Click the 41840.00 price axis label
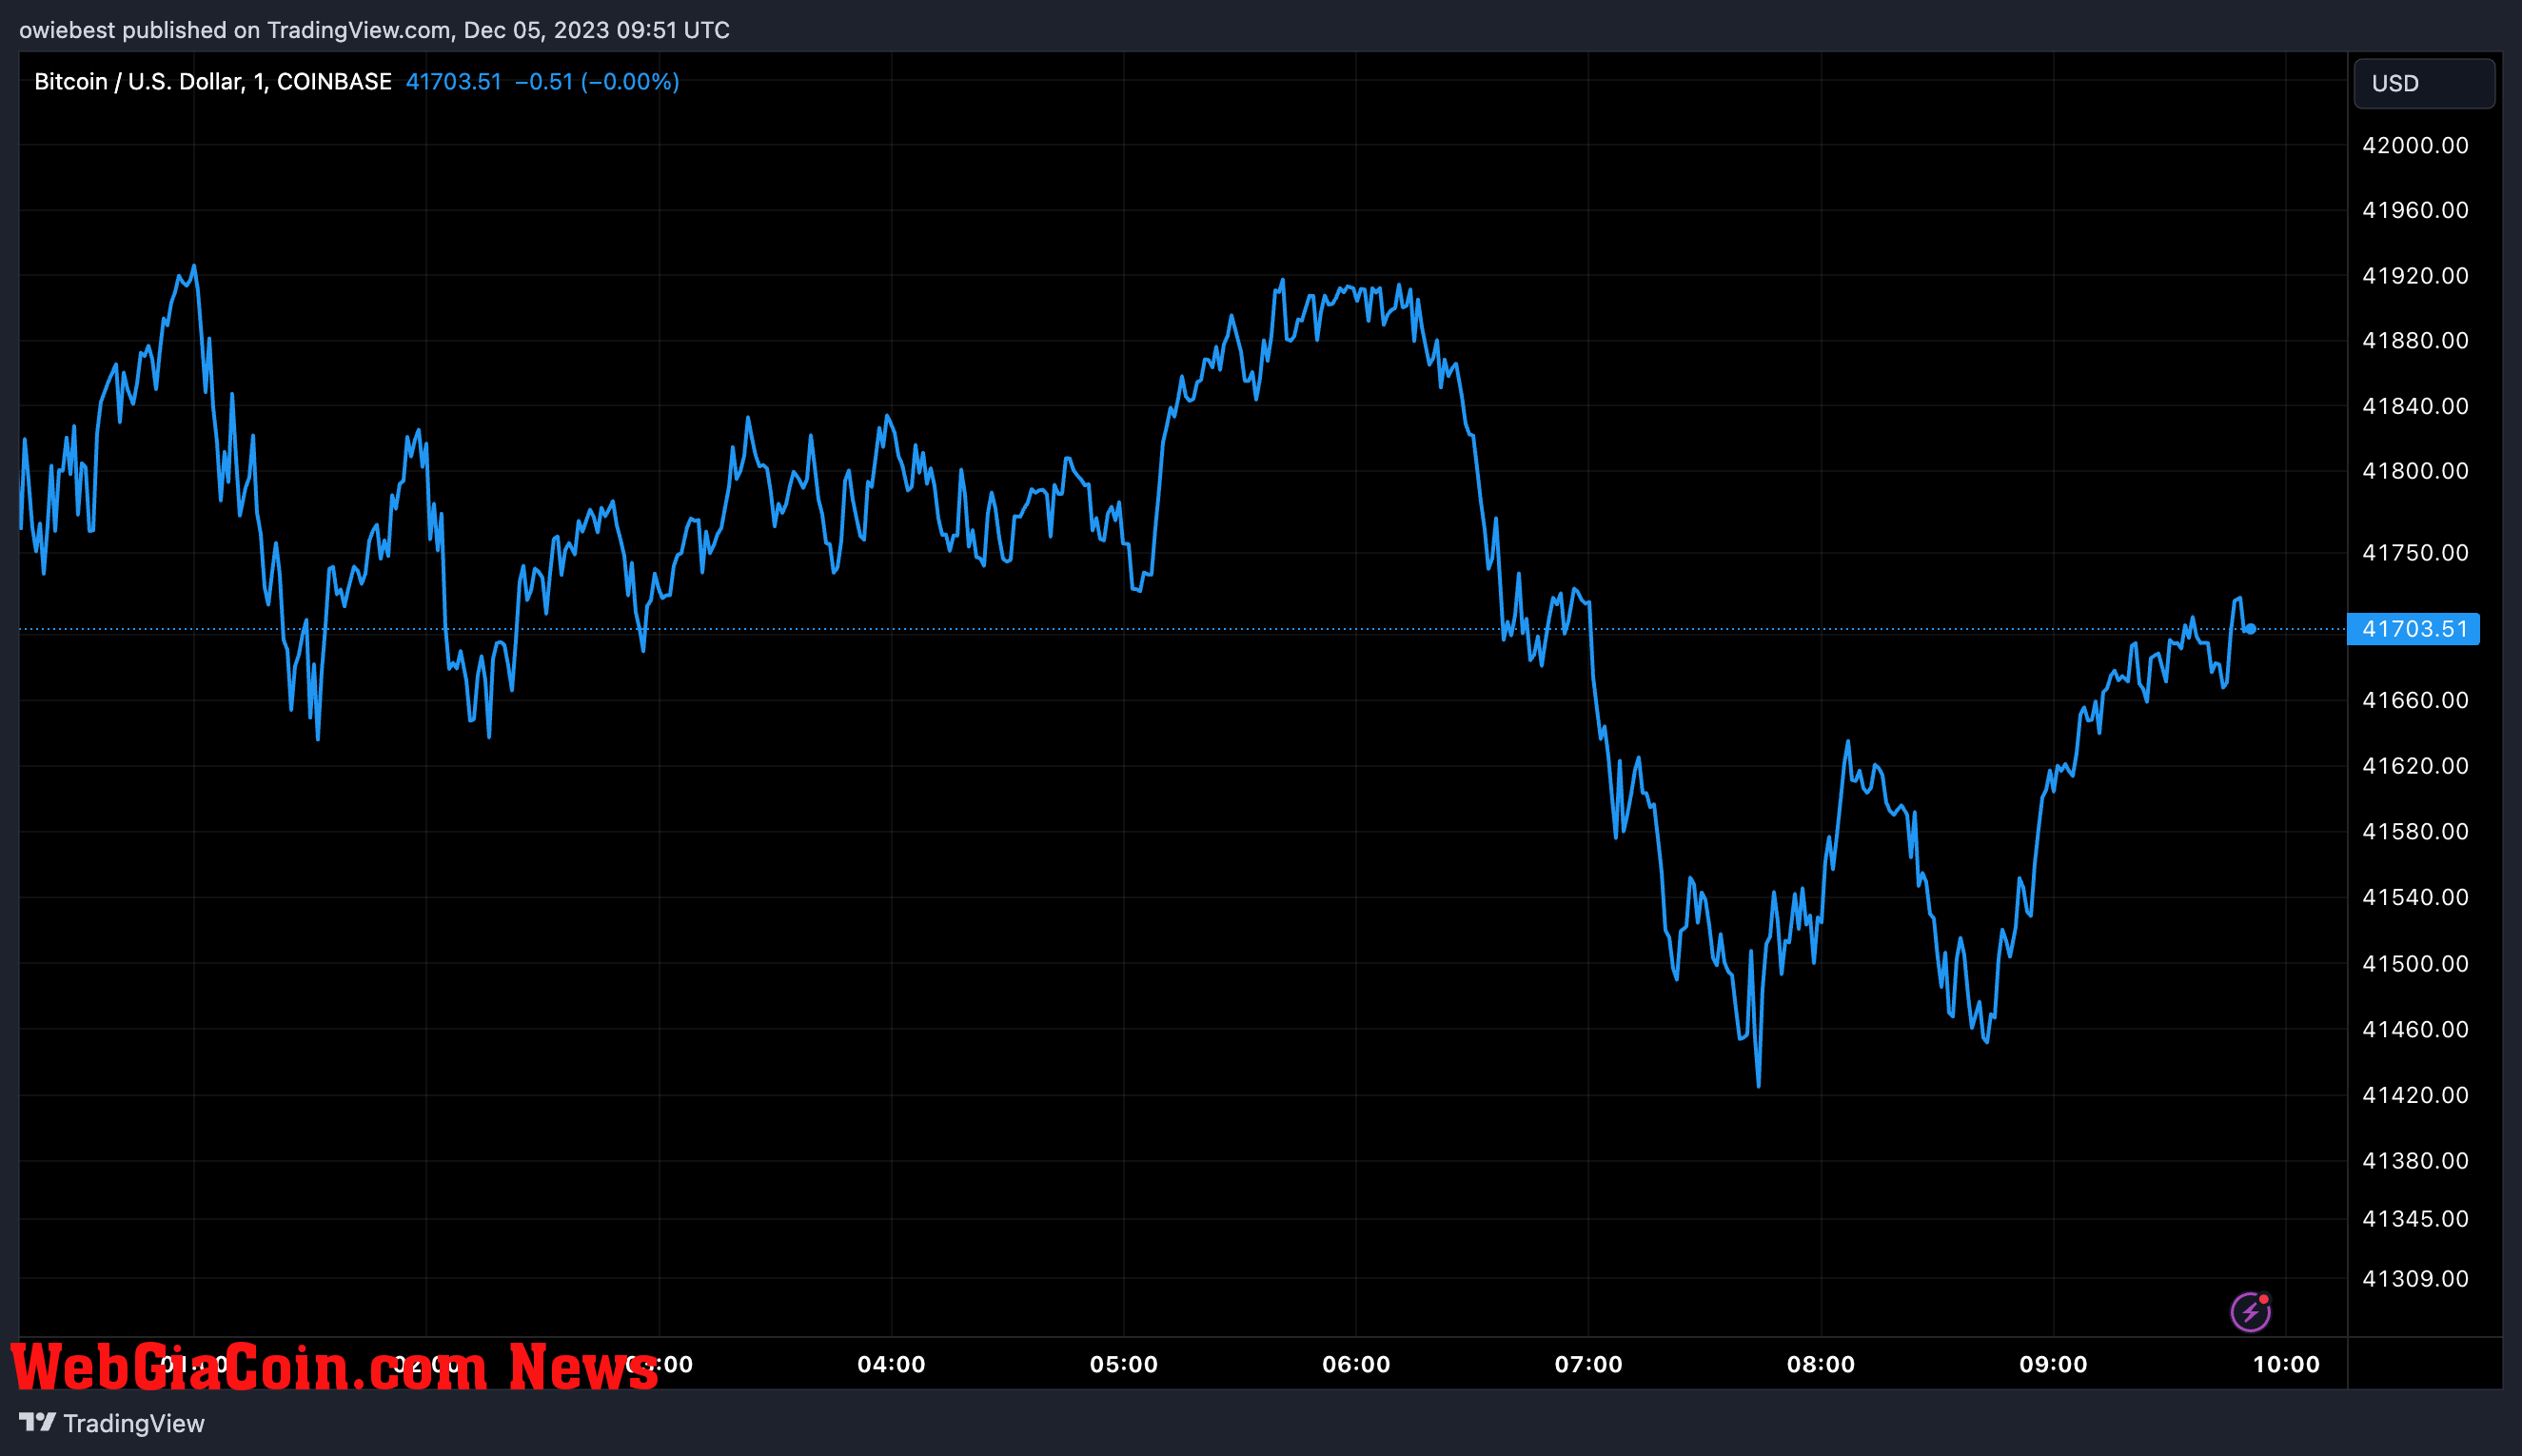Viewport: 2522px width, 1456px height. pos(2415,406)
